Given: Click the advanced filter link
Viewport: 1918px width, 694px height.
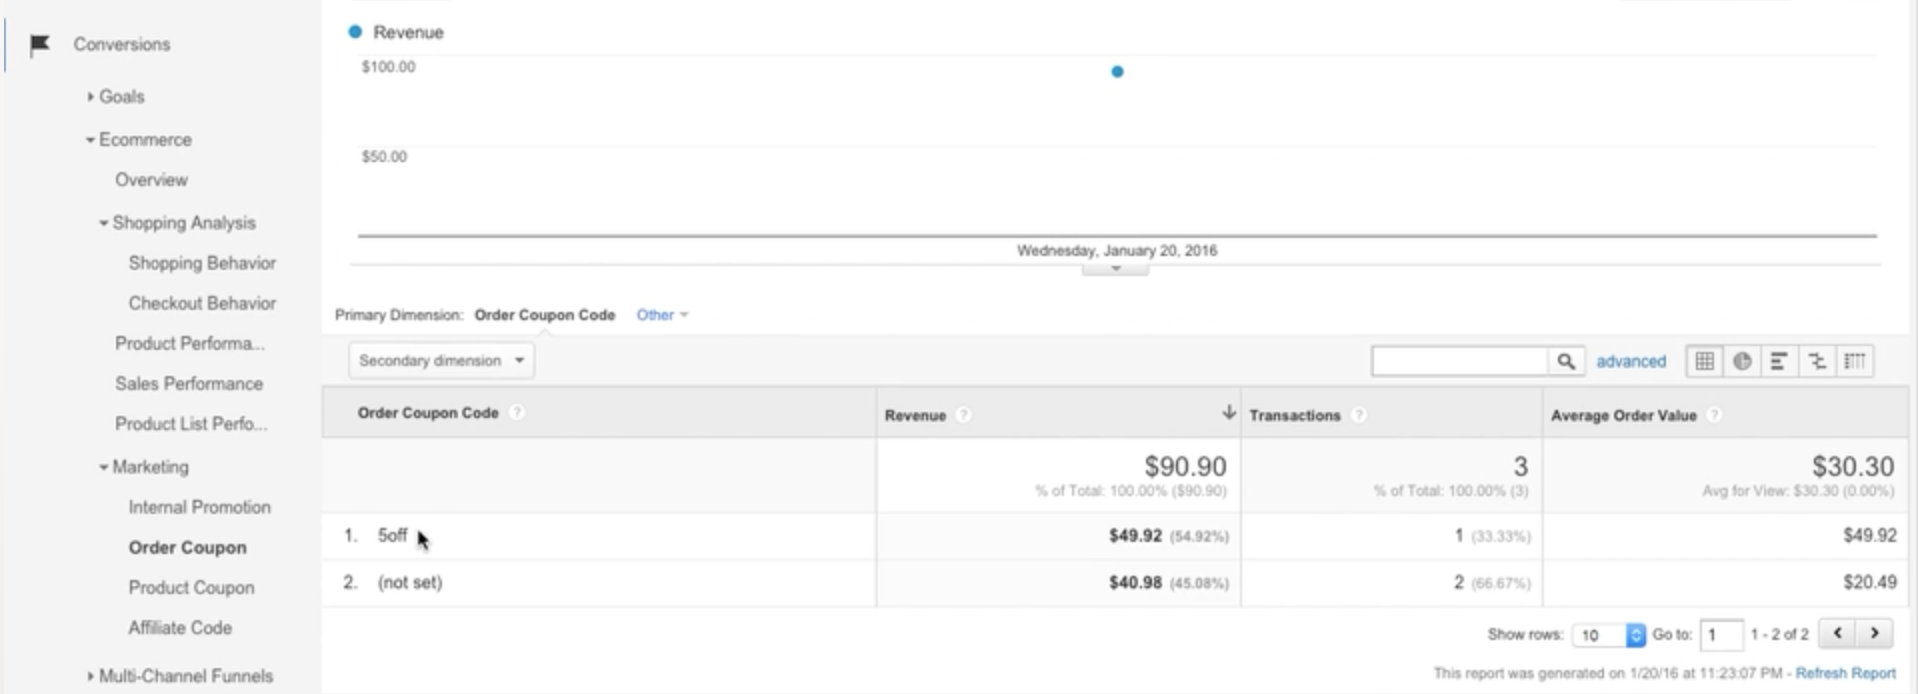Looking at the screenshot, I should click(x=1631, y=361).
